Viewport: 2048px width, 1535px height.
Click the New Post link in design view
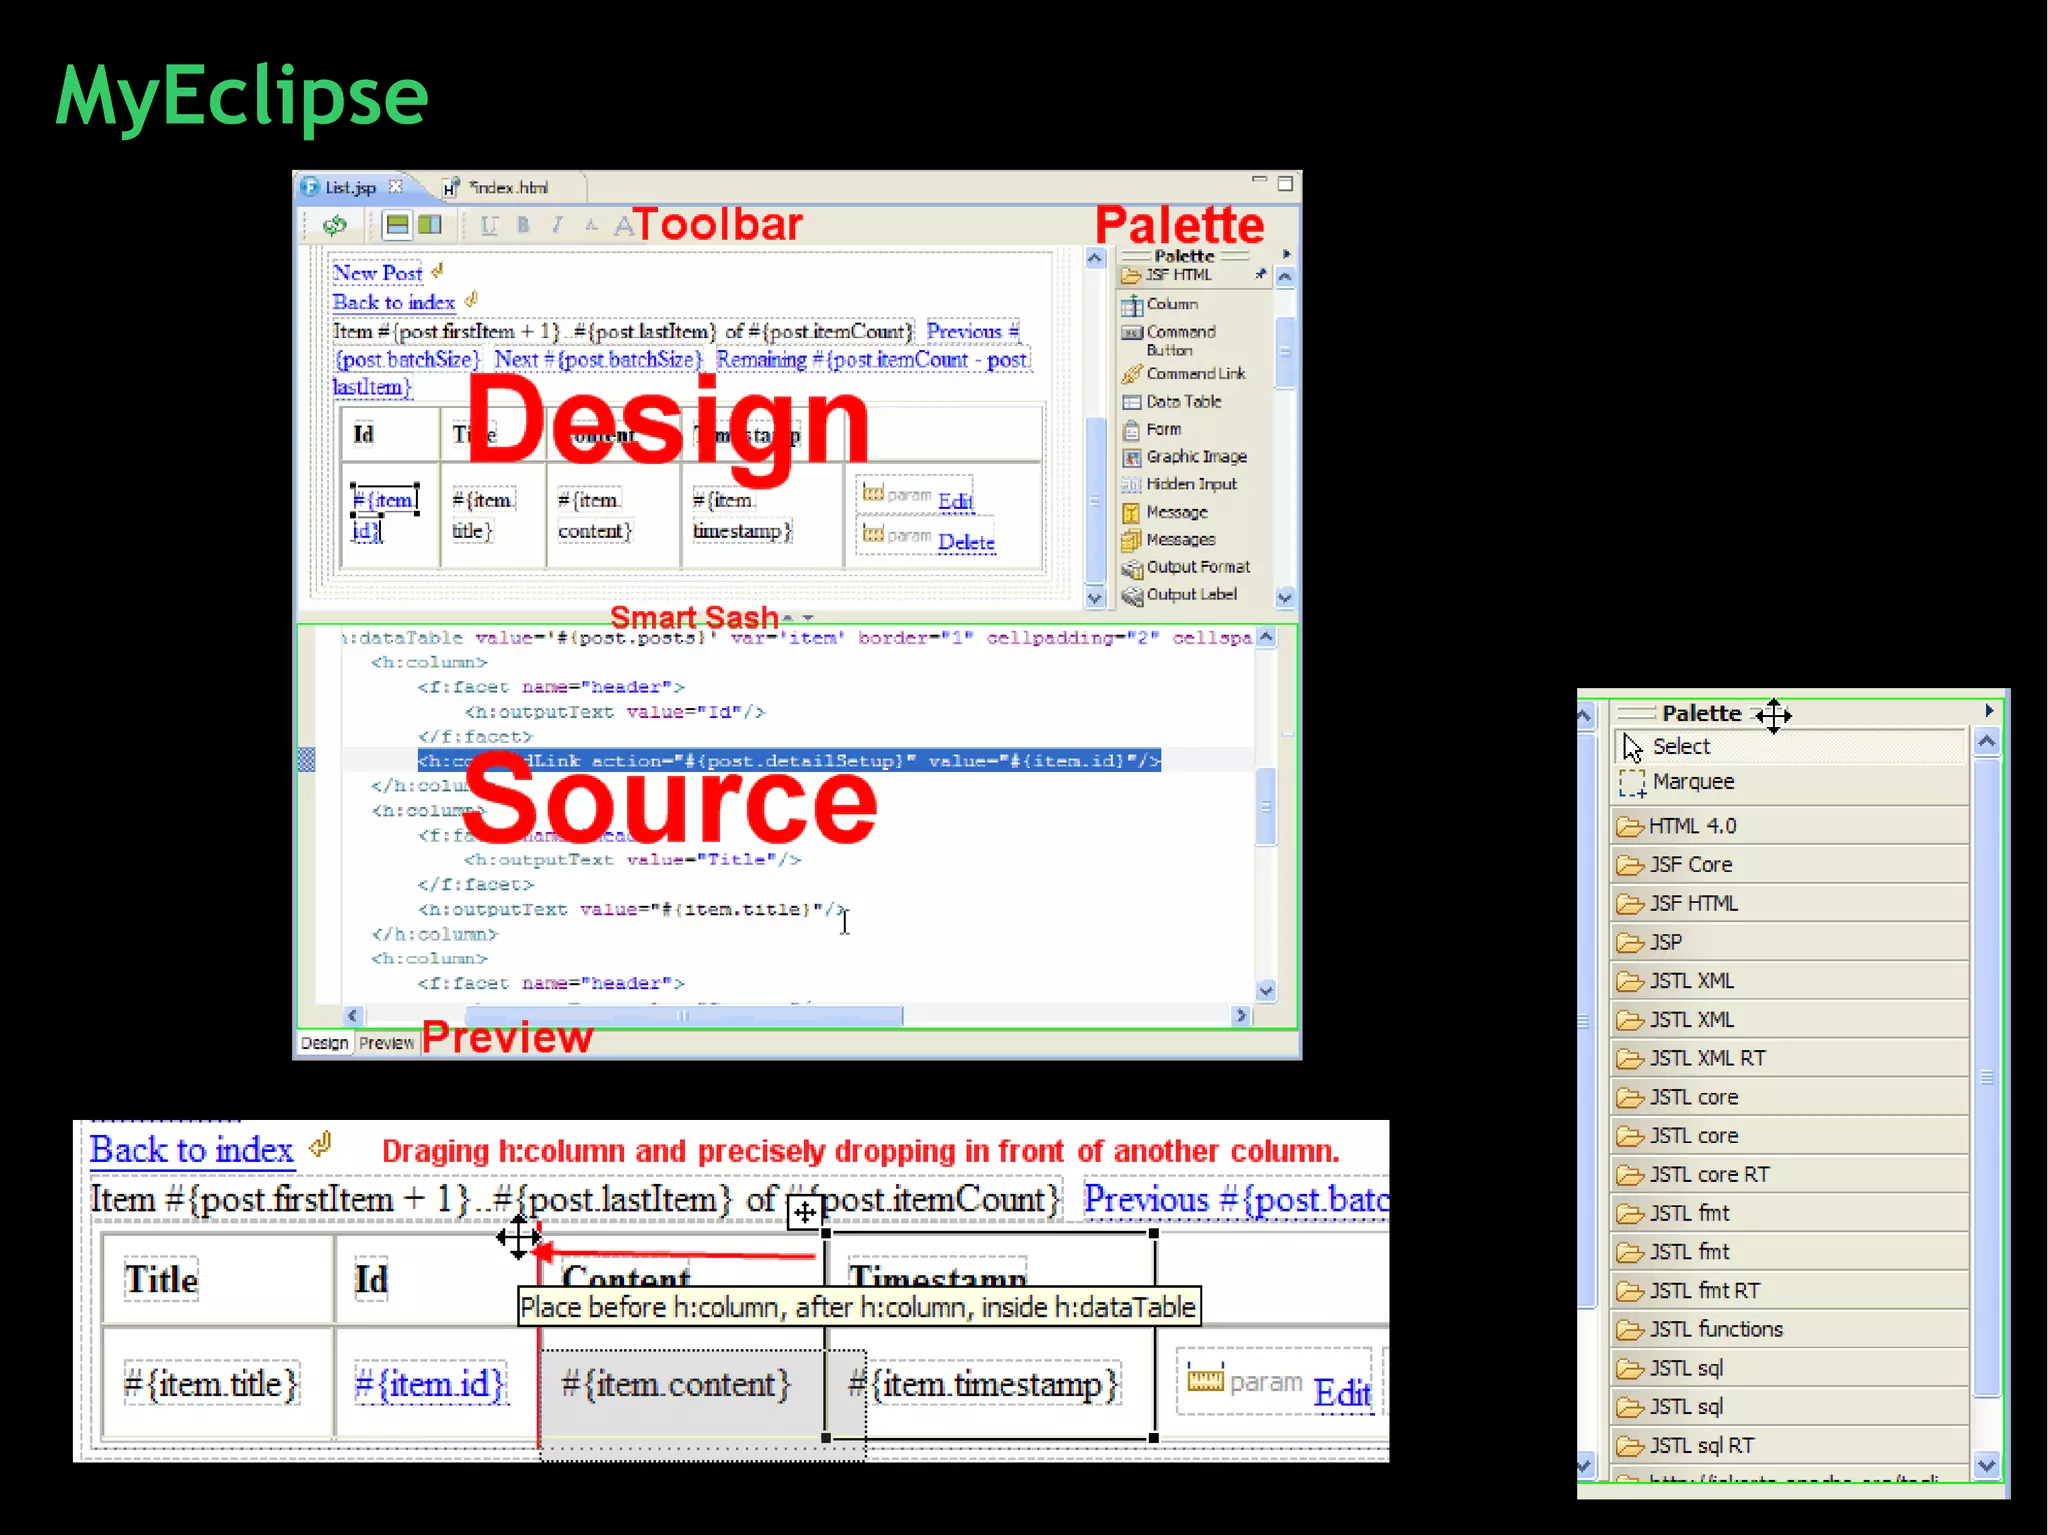(x=378, y=273)
